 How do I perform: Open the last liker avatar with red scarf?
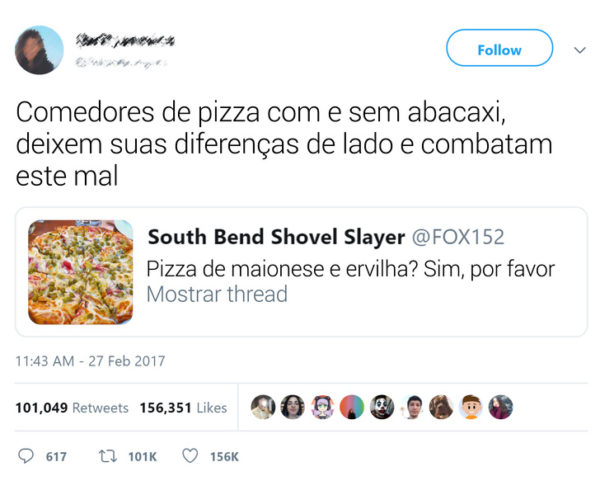point(501,407)
